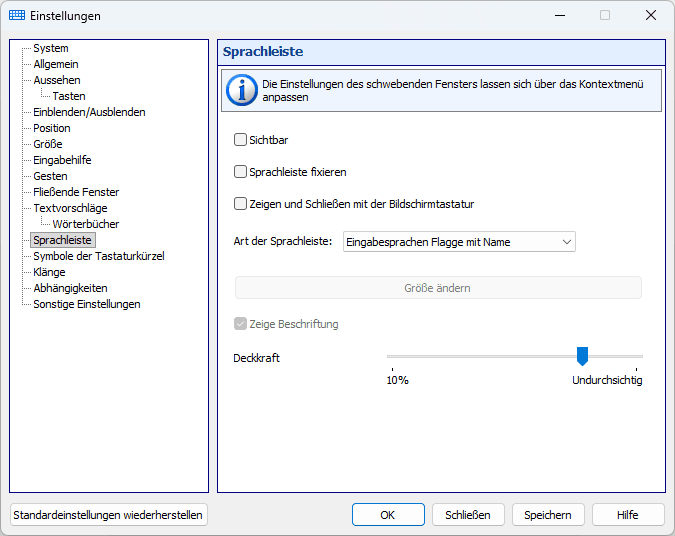Open the Gesten settings page

(50, 176)
